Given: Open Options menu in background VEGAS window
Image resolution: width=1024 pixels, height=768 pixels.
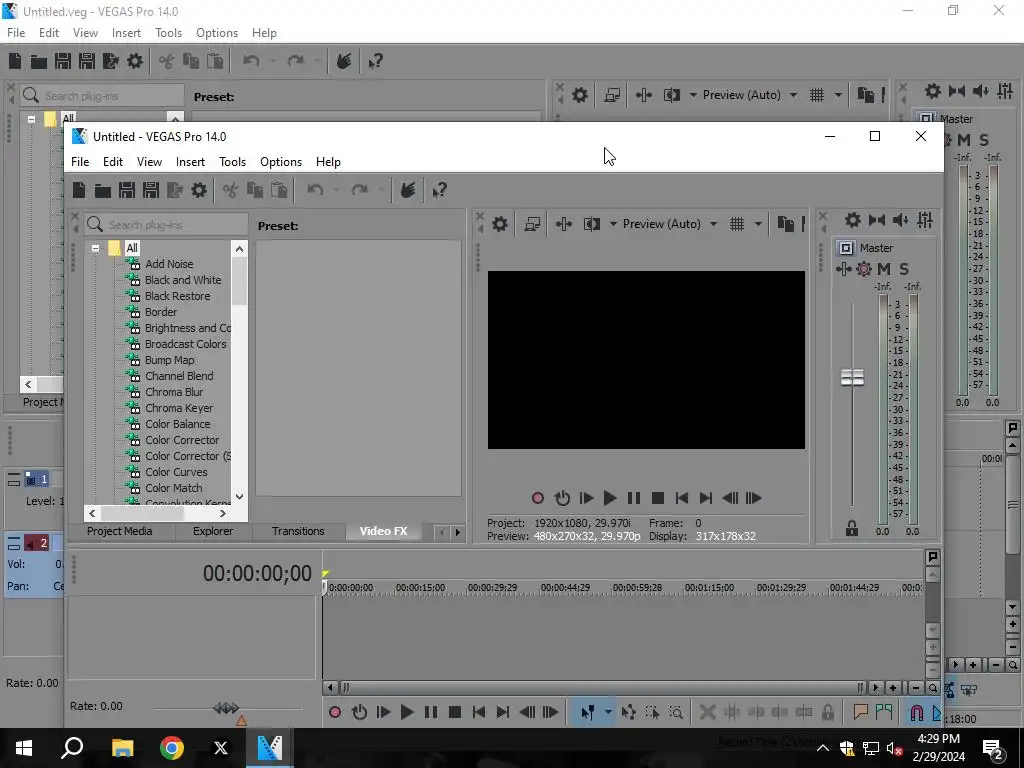Looking at the screenshot, I should tap(217, 33).
